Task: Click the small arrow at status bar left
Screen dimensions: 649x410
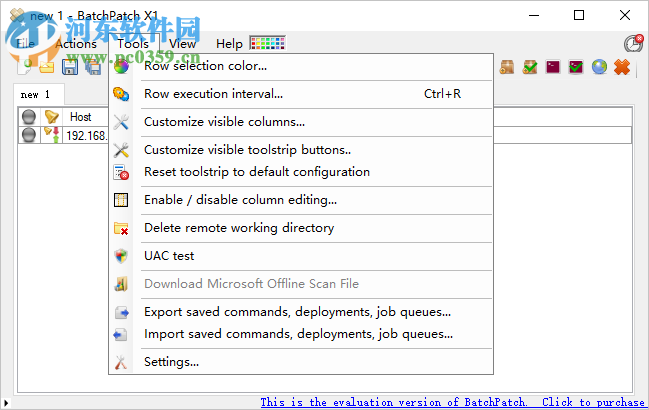Action: 6,403
